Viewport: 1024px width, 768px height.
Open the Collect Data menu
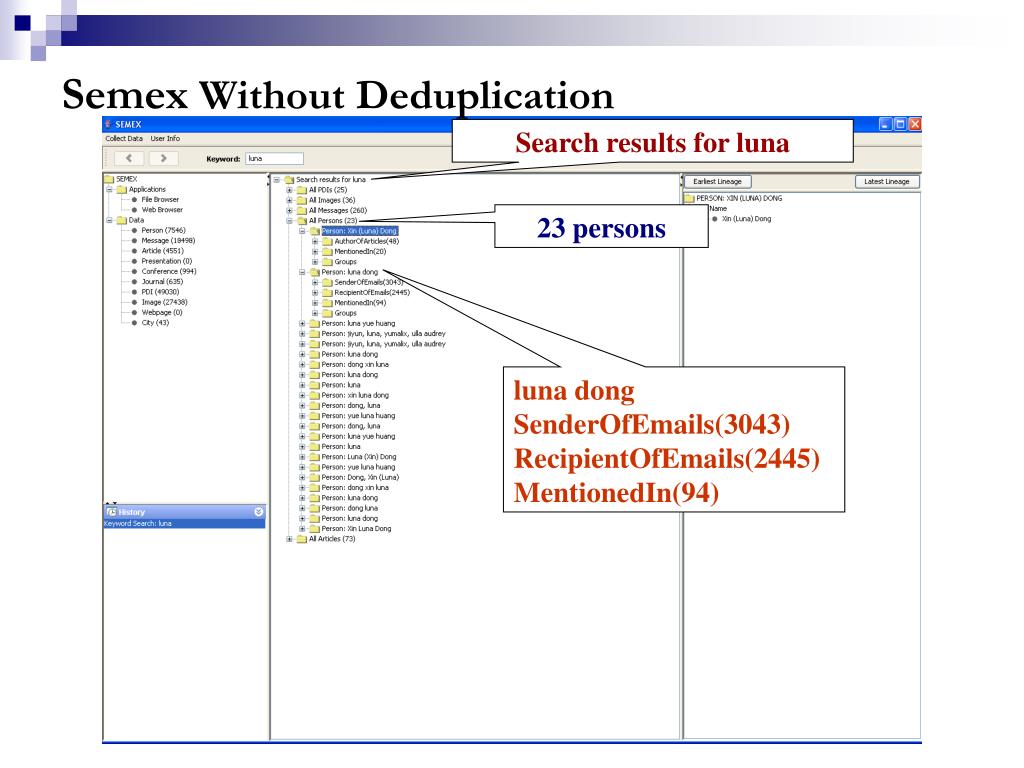click(124, 138)
